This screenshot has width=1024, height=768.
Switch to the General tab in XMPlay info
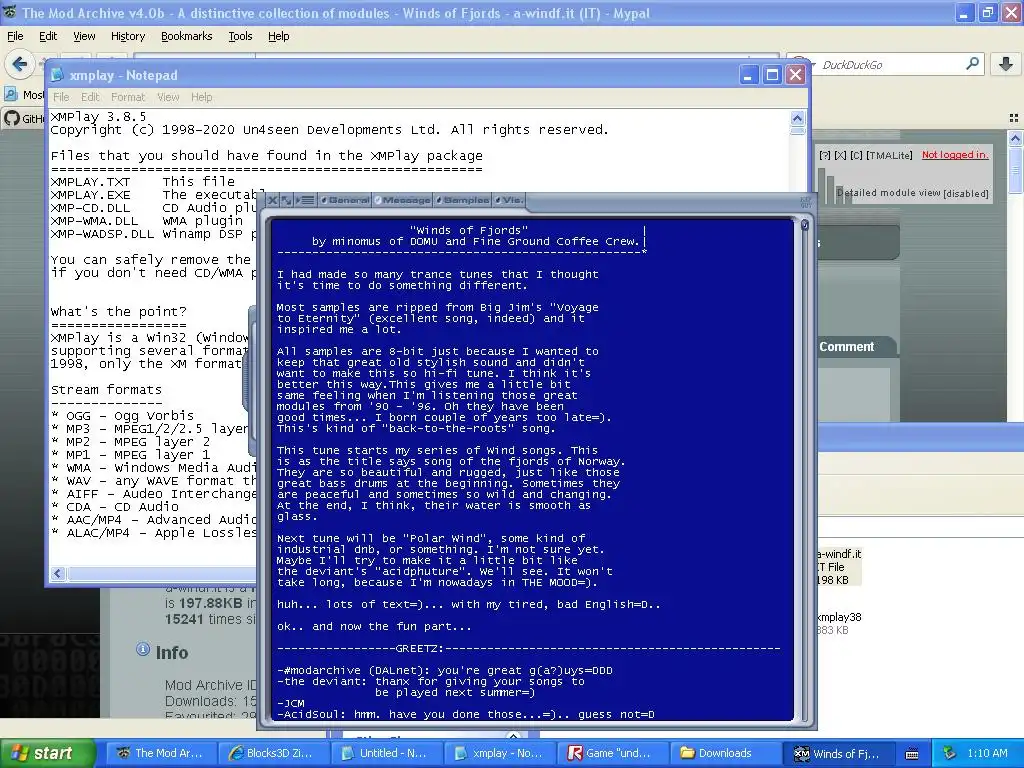tap(345, 200)
